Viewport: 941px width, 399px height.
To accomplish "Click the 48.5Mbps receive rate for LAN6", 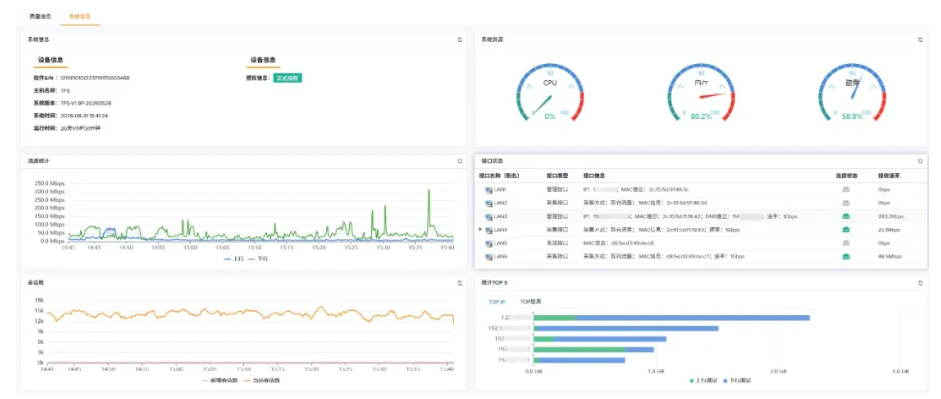I will [x=890, y=256].
